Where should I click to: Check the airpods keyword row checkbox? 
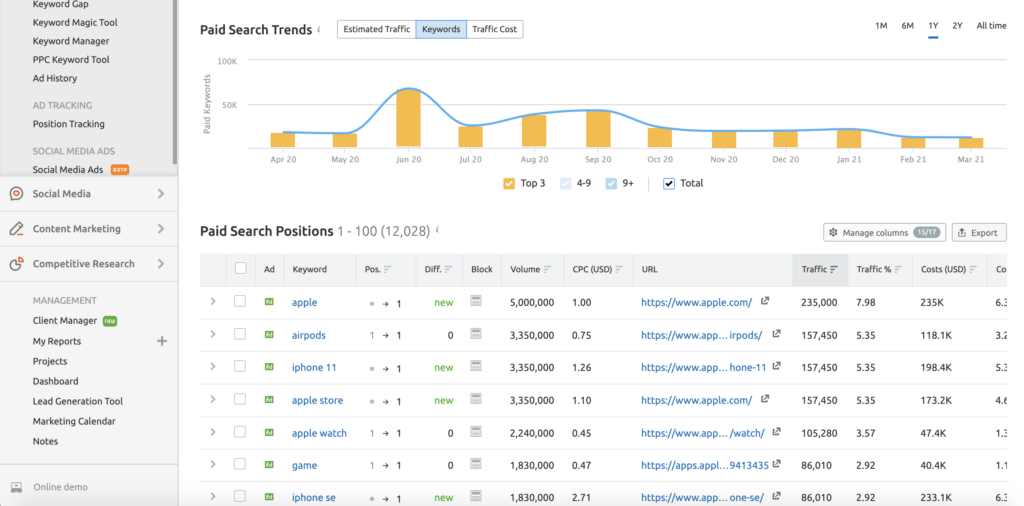coord(240,334)
